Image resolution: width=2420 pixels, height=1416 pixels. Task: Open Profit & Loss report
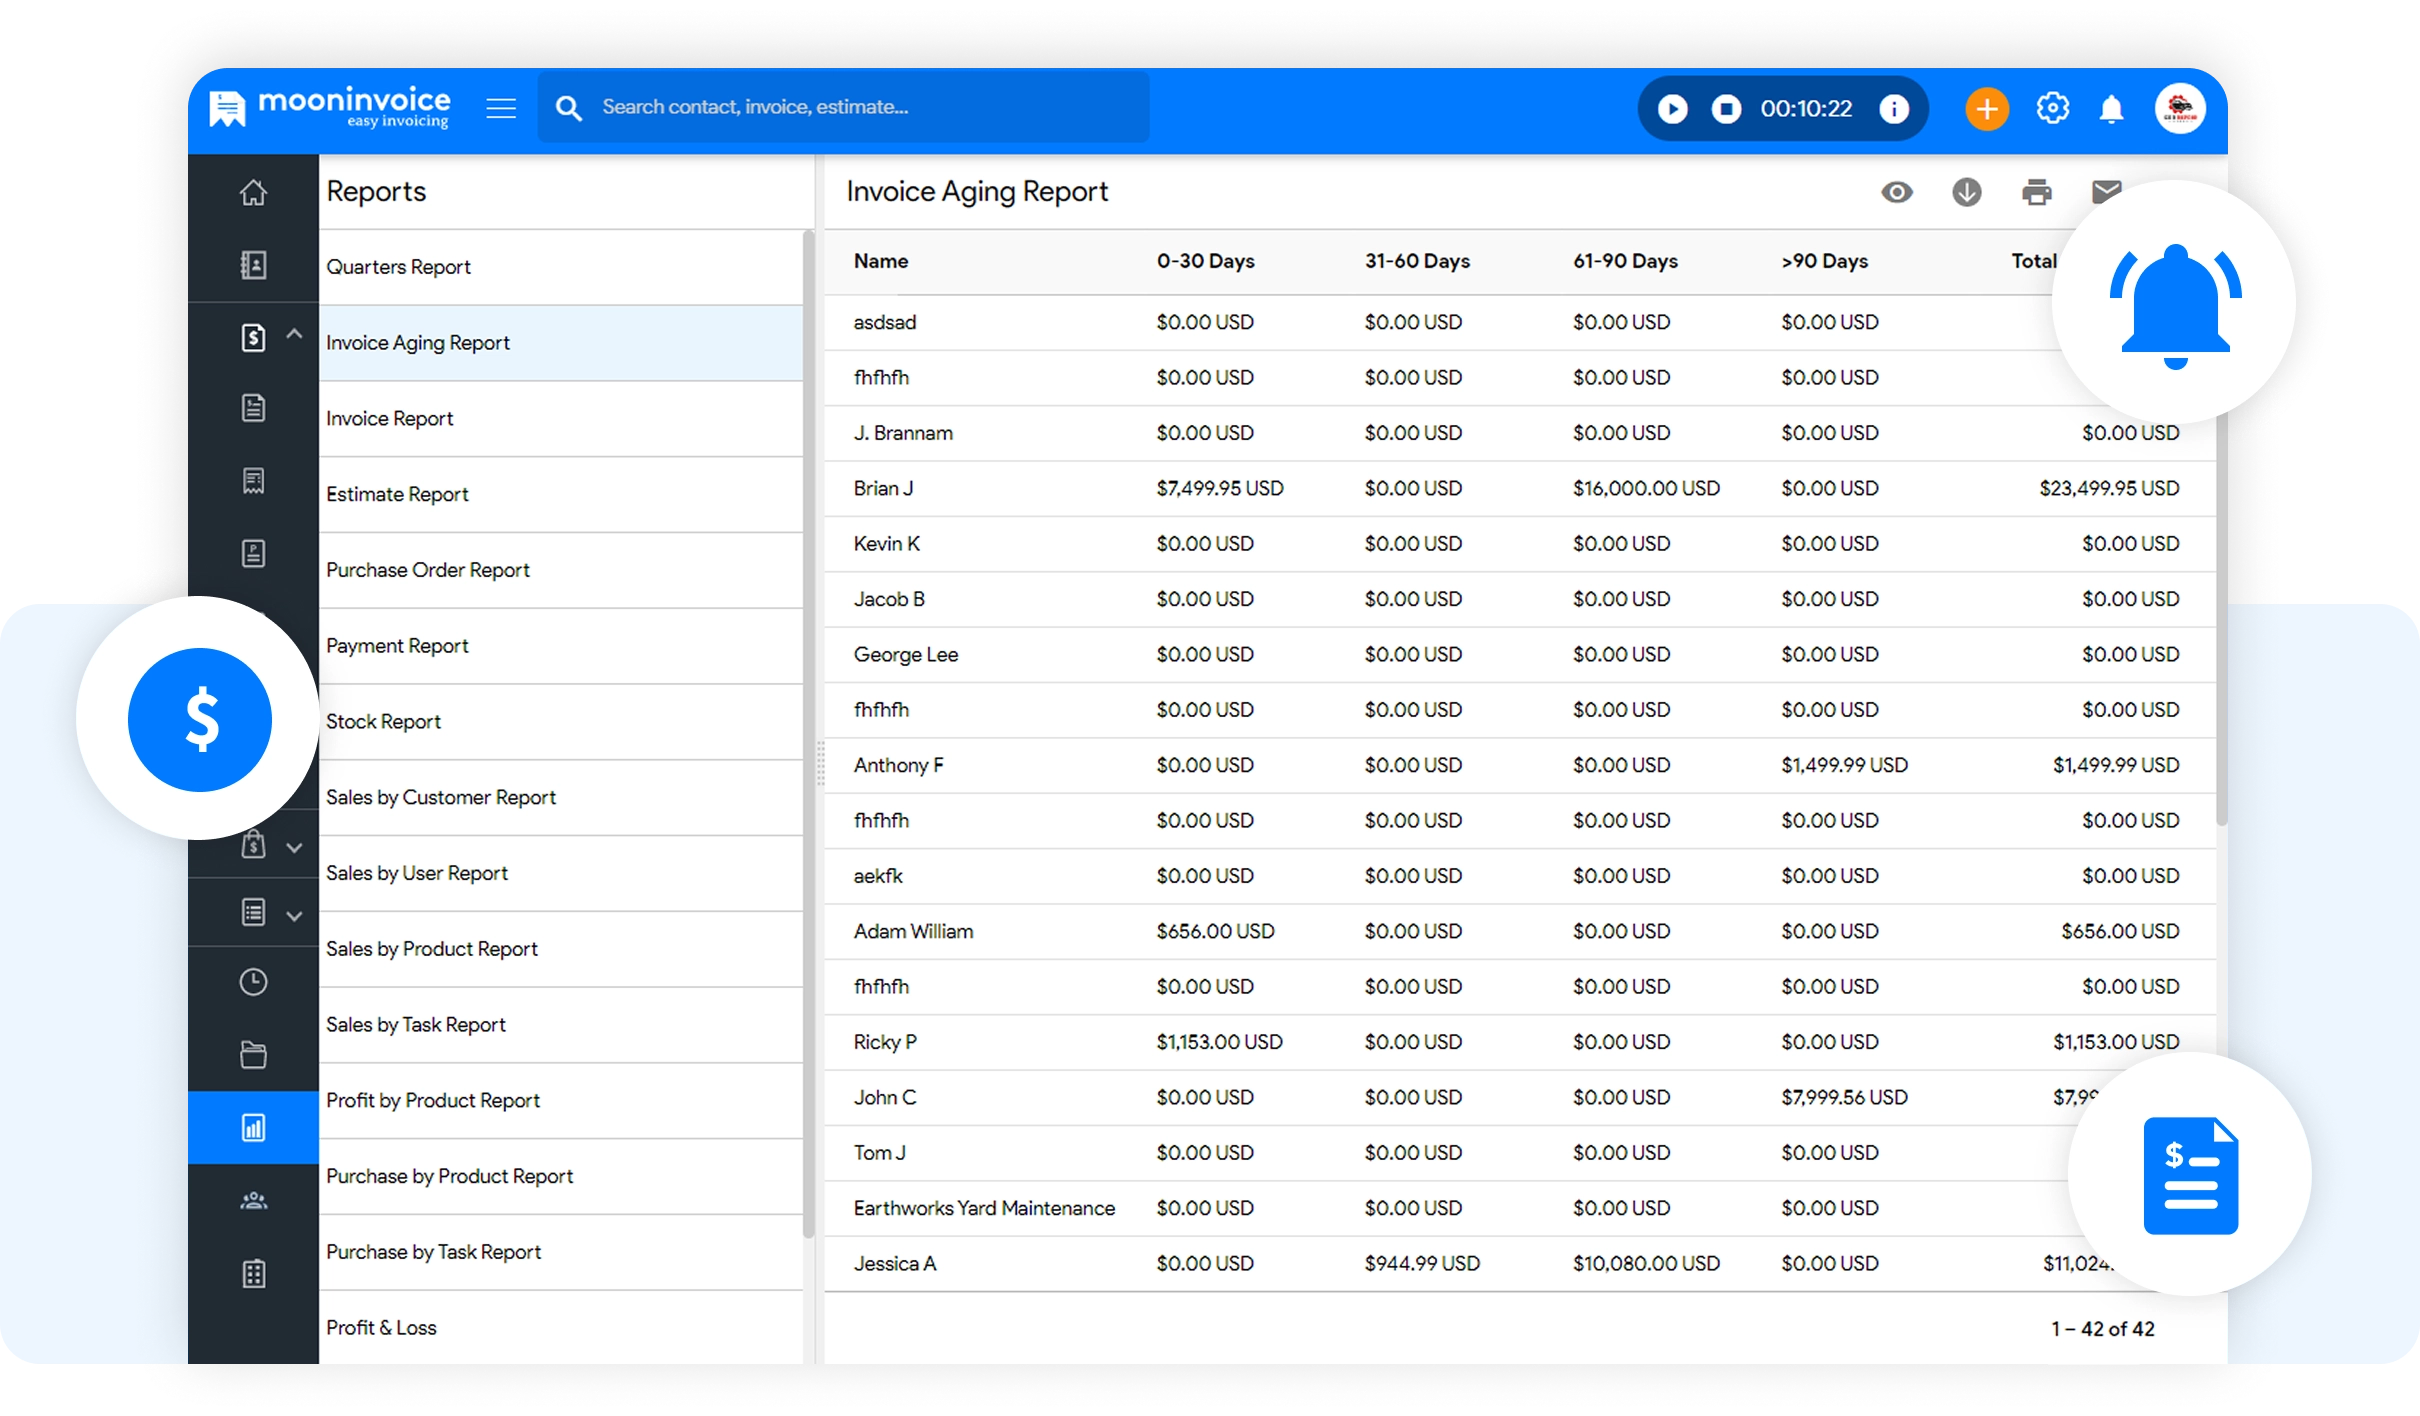pyautogui.click(x=381, y=1328)
